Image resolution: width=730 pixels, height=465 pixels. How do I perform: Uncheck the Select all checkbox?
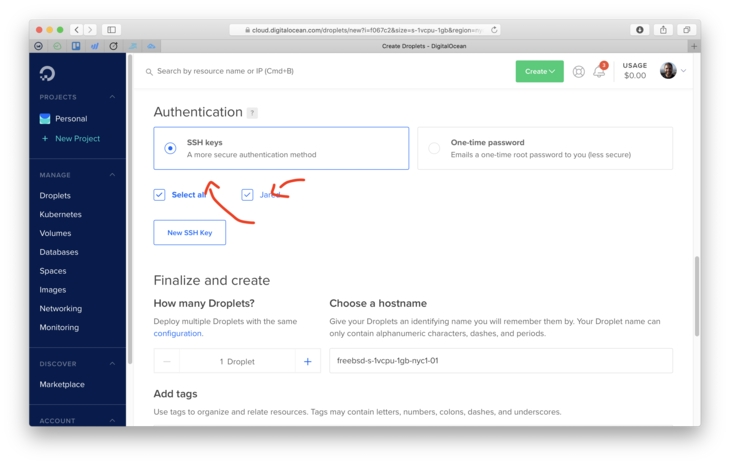(x=159, y=195)
